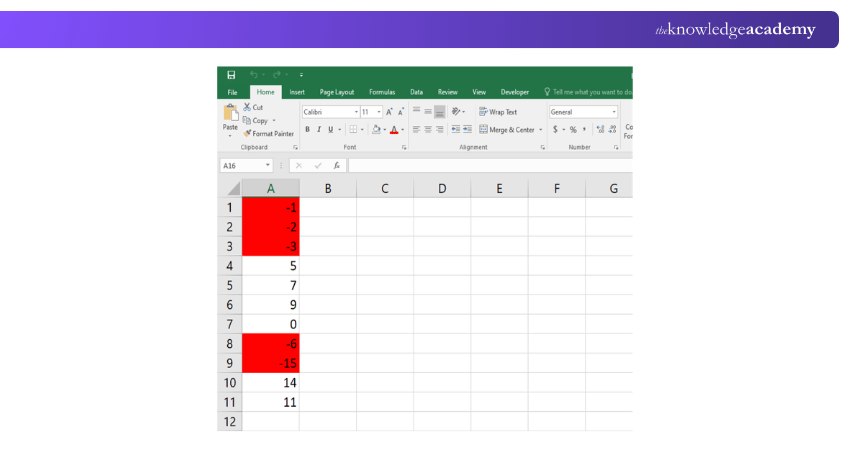Click the Copy button

click(255, 120)
